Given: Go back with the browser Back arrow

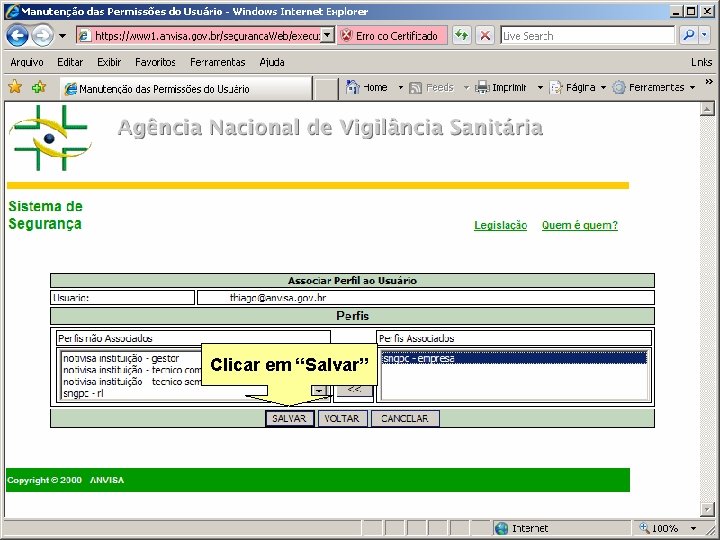Looking at the screenshot, I should (x=17, y=36).
